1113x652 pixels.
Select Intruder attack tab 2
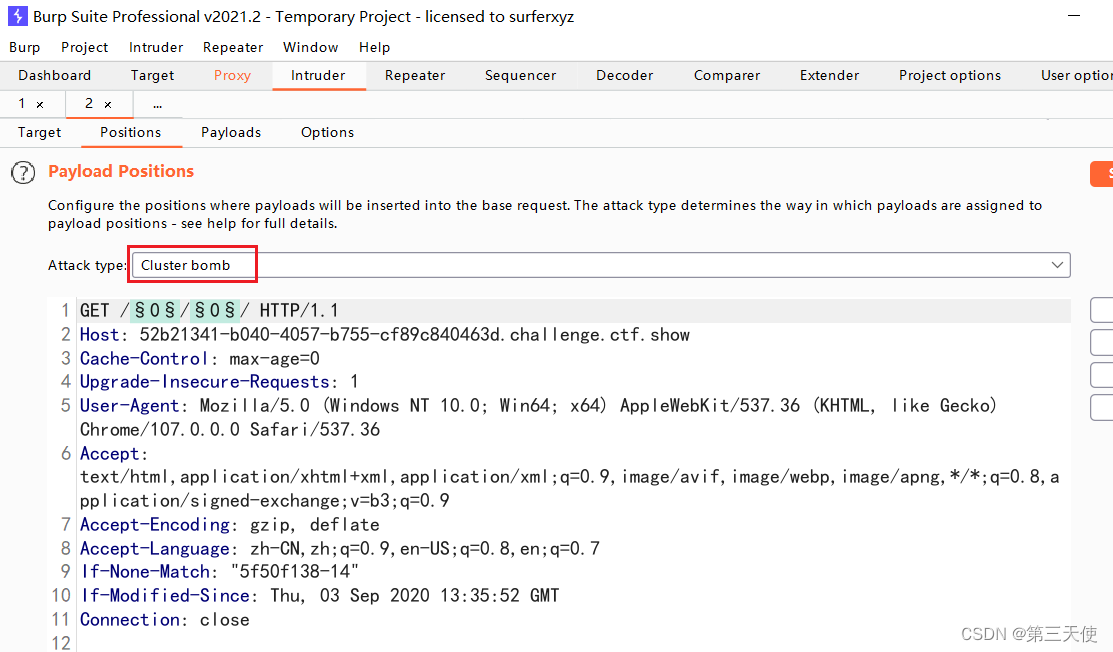point(89,104)
